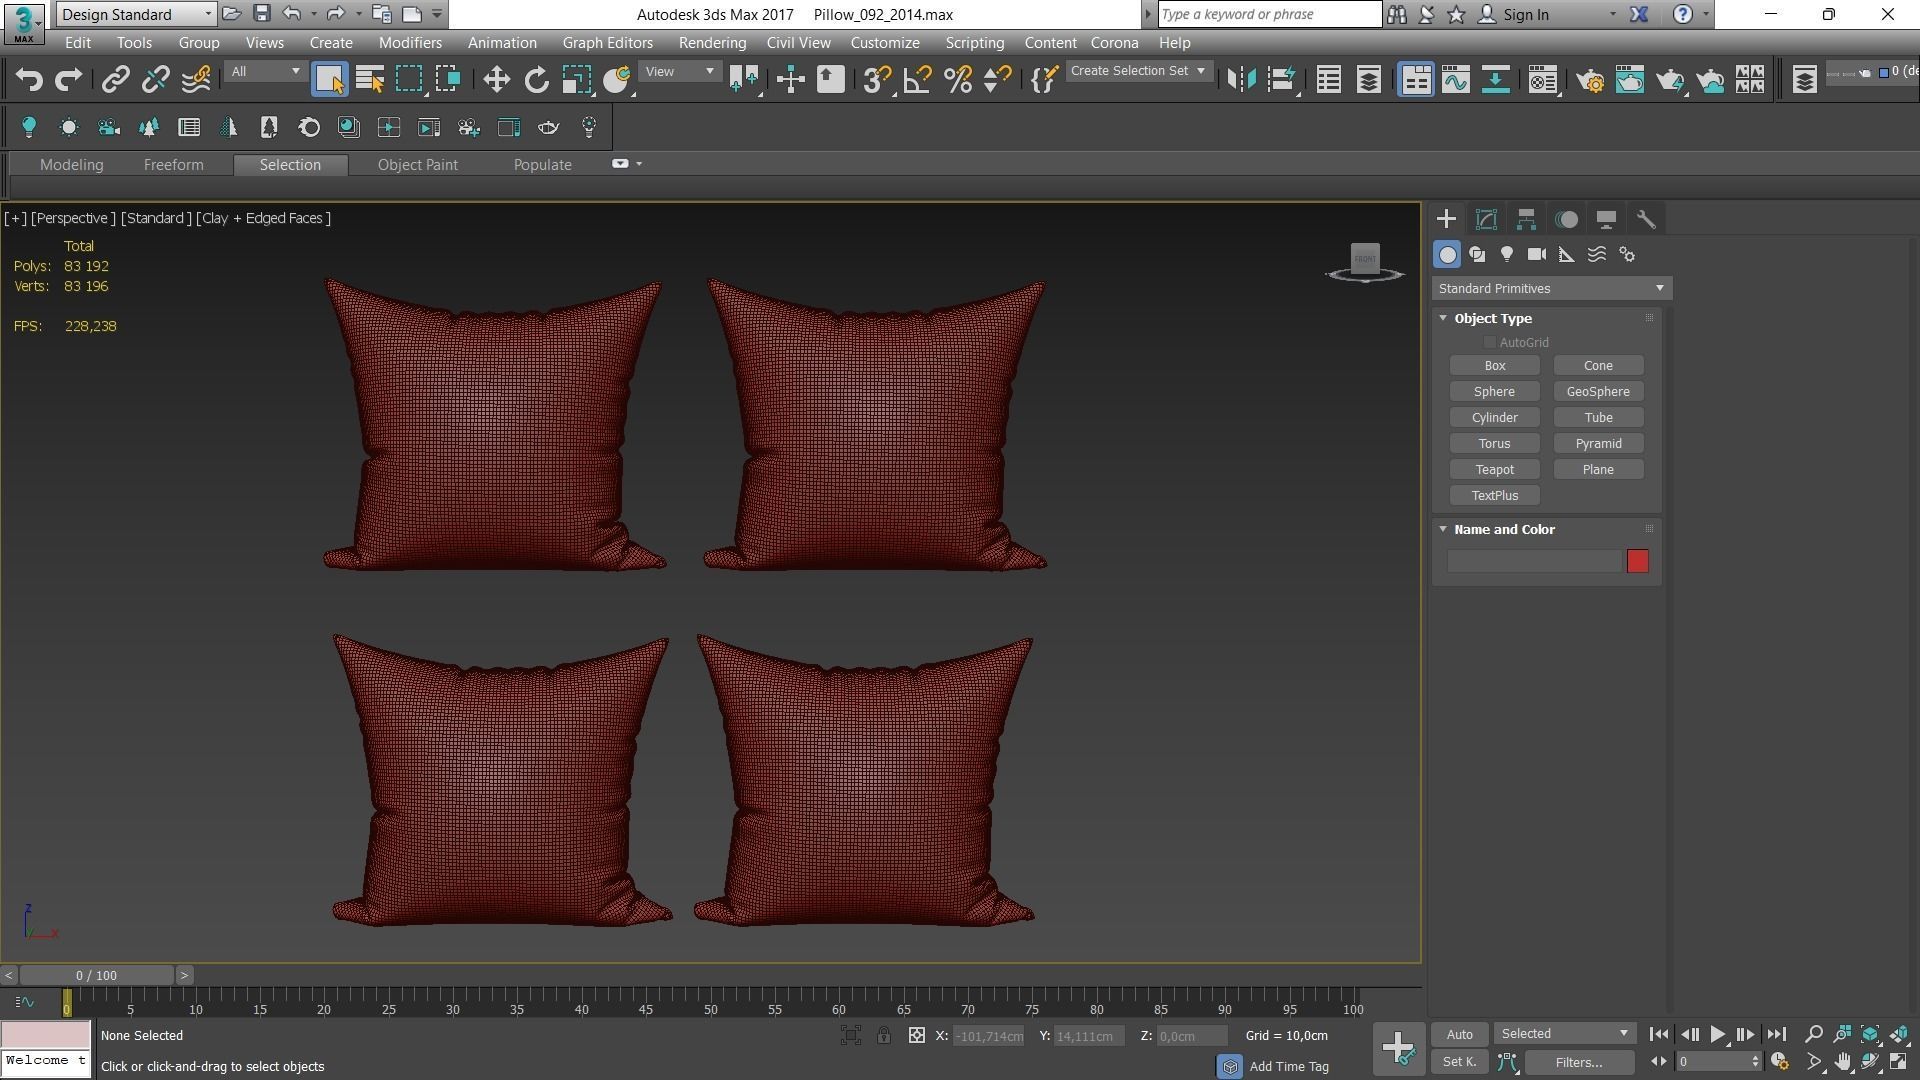Click the TextPlus button

pyautogui.click(x=1494, y=496)
